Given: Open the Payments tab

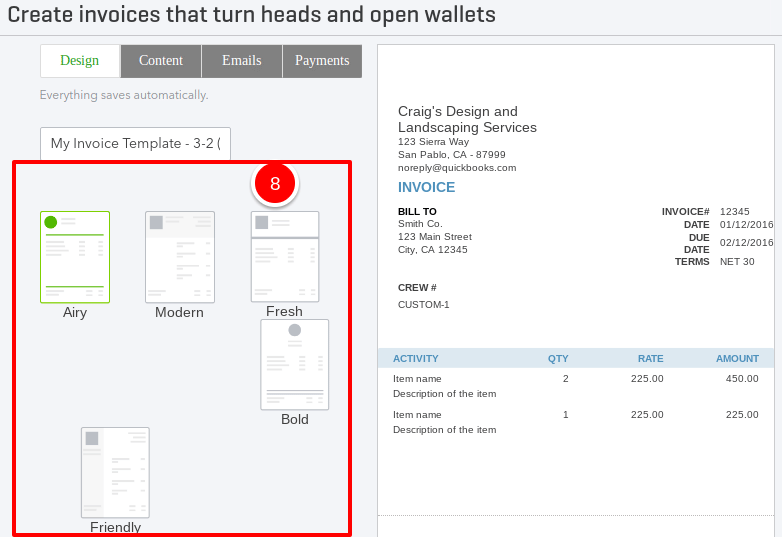Looking at the screenshot, I should pyautogui.click(x=322, y=61).
